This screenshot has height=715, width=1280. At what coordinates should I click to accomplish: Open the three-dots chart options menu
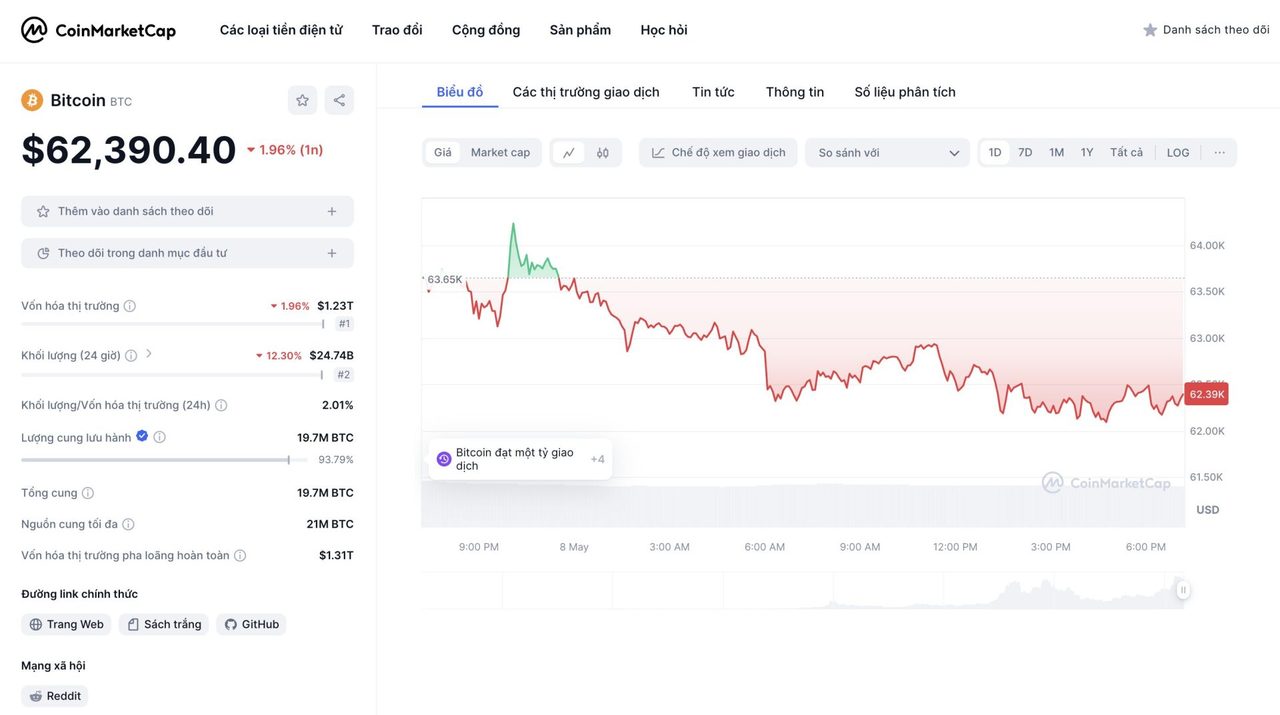1219,153
